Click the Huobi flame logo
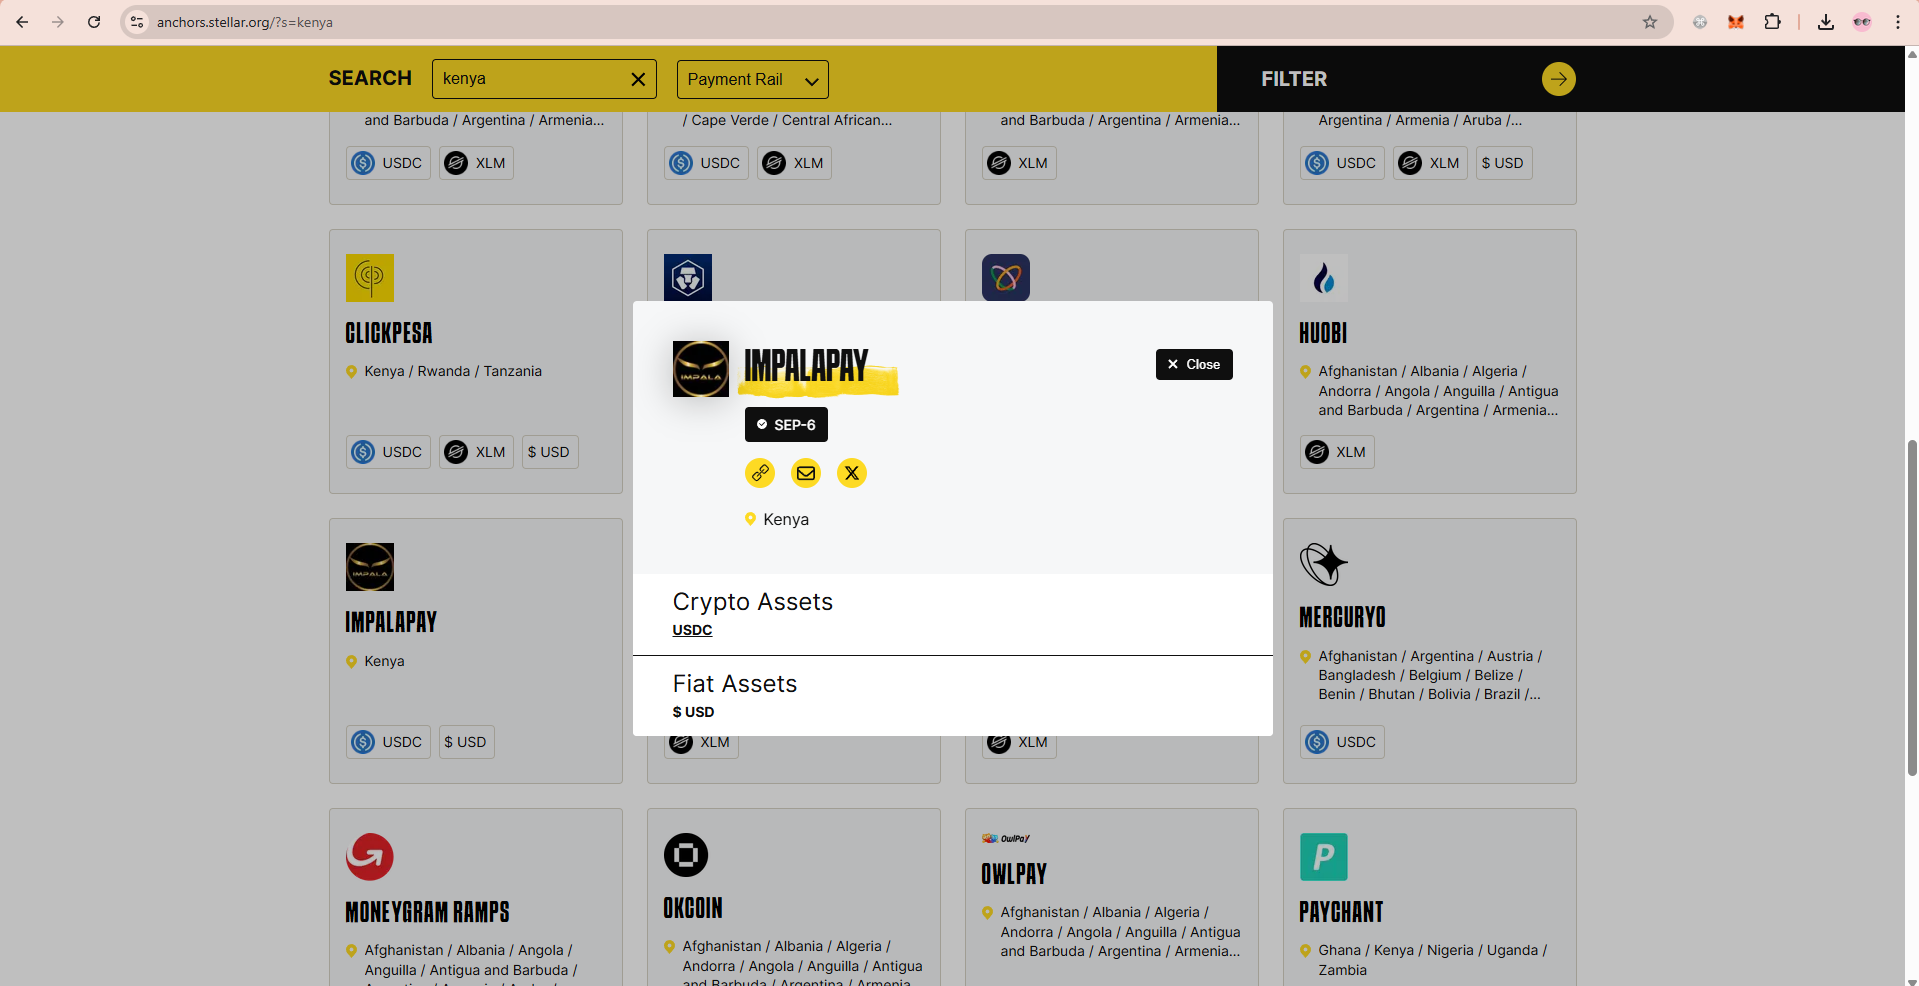 click(x=1324, y=278)
